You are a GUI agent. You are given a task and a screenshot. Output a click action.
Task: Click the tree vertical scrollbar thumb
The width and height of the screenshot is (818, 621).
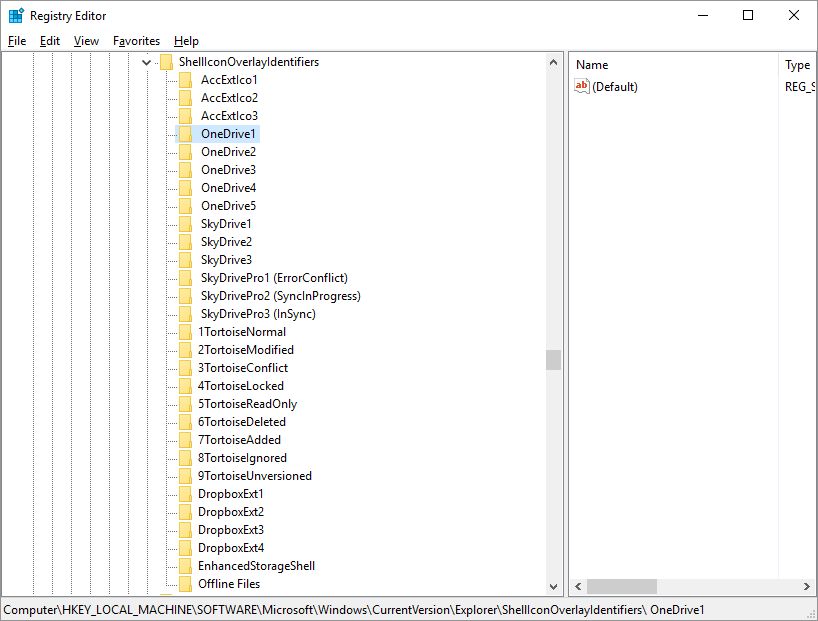pos(554,360)
